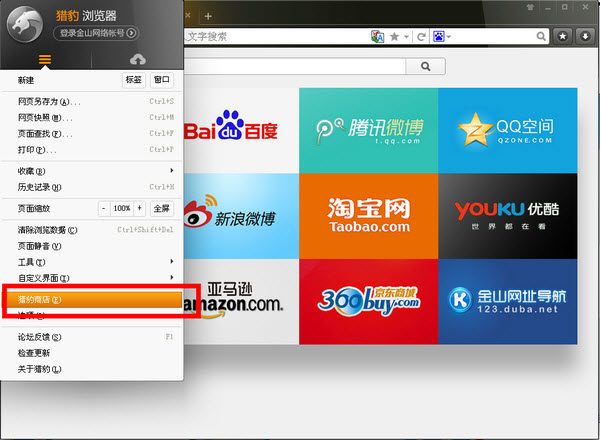This screenshot has height=440, width=601.
Task: Click the 标签 button beside 新建
Action: [x=134, y=80]
